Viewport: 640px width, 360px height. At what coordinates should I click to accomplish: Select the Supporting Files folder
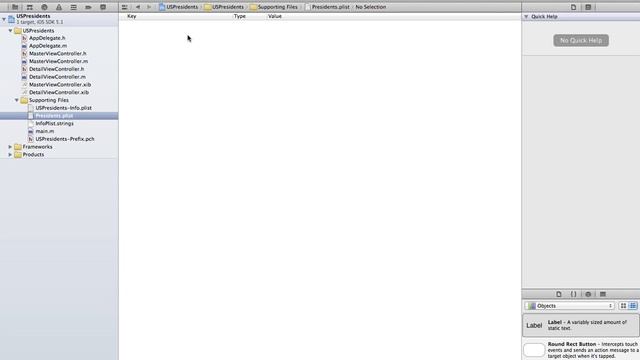pyautogui.click(x=49, y=100)
